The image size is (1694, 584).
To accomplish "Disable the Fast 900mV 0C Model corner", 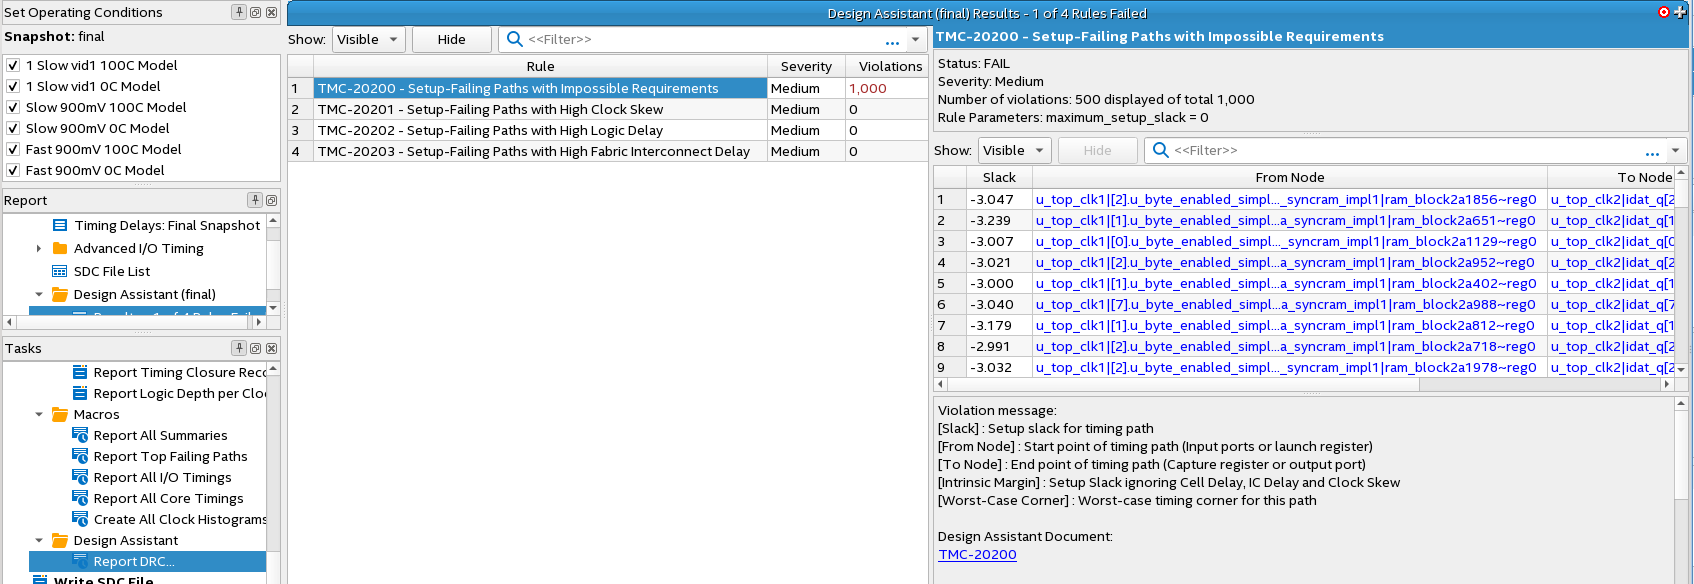I will [x=13, y=170].
